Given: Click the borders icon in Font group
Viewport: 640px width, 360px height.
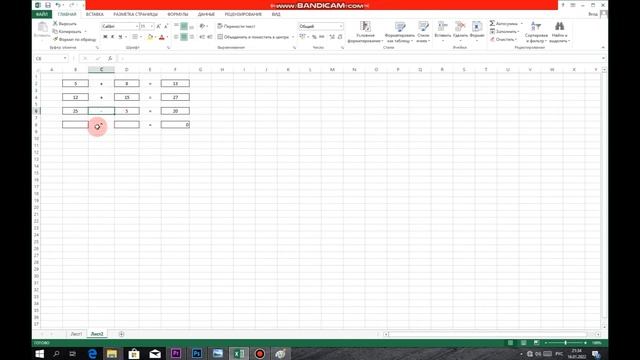Looking at the screenshot, I should [135, 37].
